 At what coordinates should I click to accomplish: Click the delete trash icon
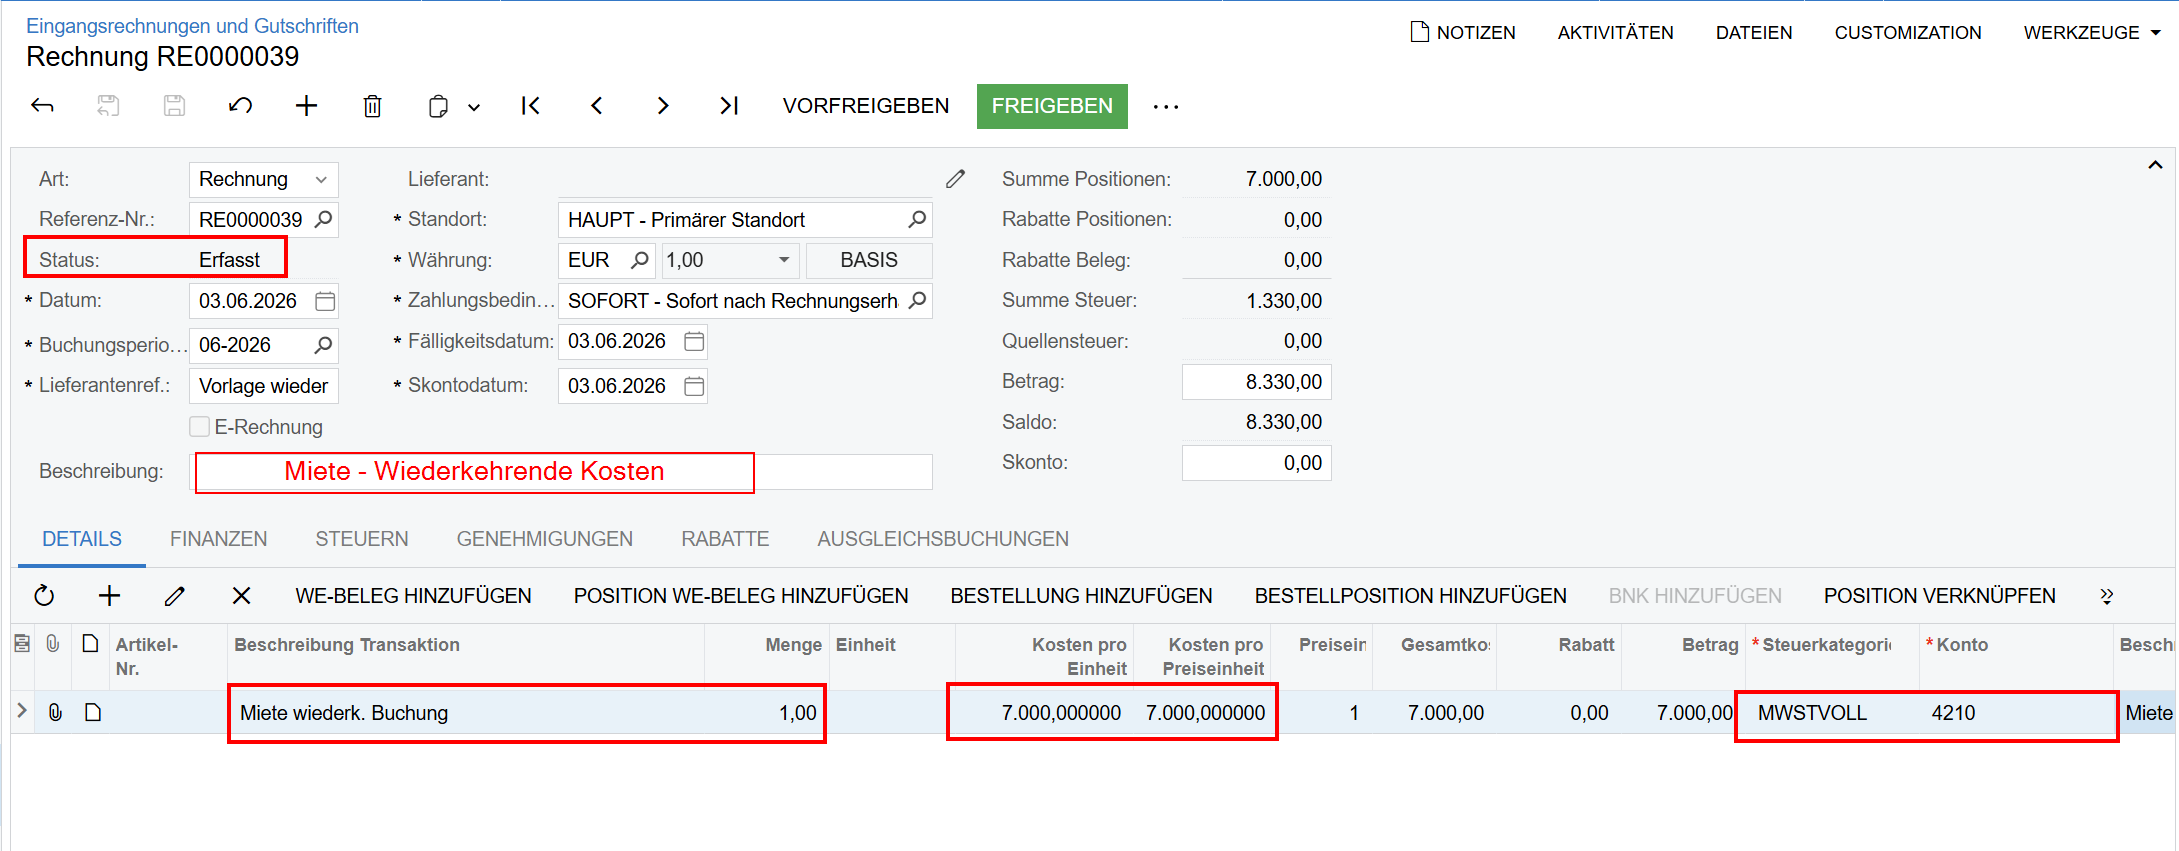tap(372, 105)
